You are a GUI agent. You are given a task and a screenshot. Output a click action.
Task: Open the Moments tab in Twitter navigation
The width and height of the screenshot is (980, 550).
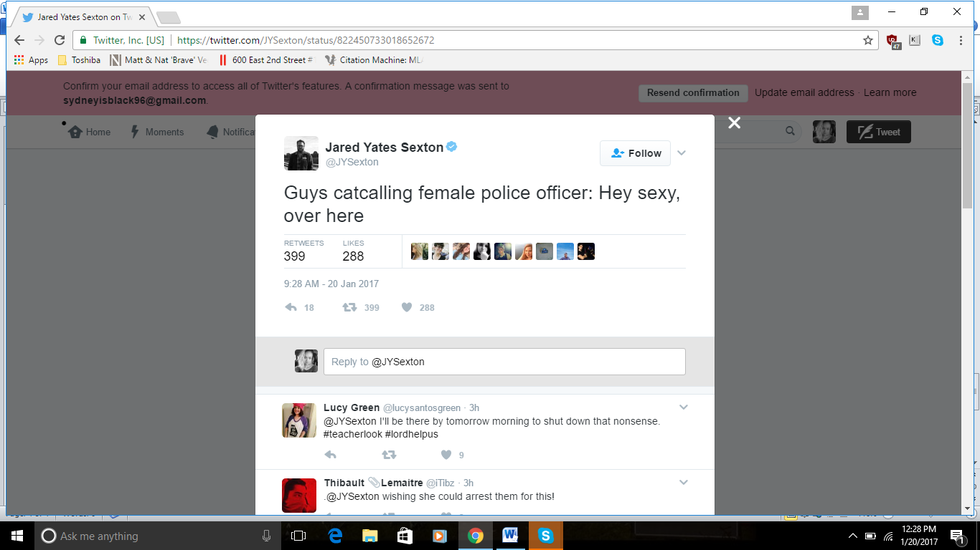tap(157, 132)
